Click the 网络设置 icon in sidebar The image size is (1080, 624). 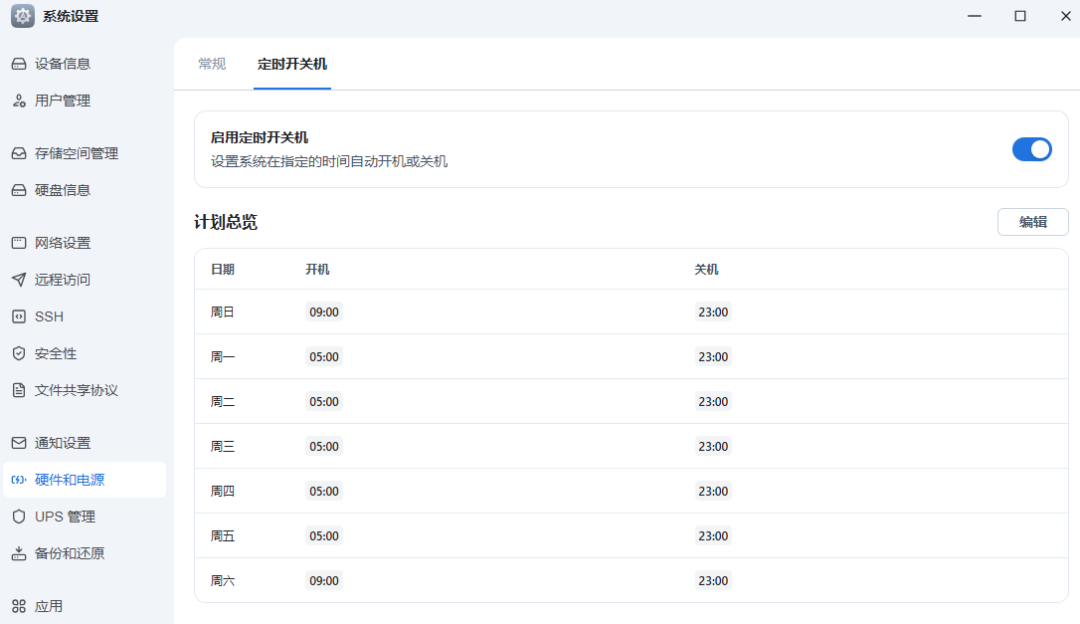click(18, 243)
